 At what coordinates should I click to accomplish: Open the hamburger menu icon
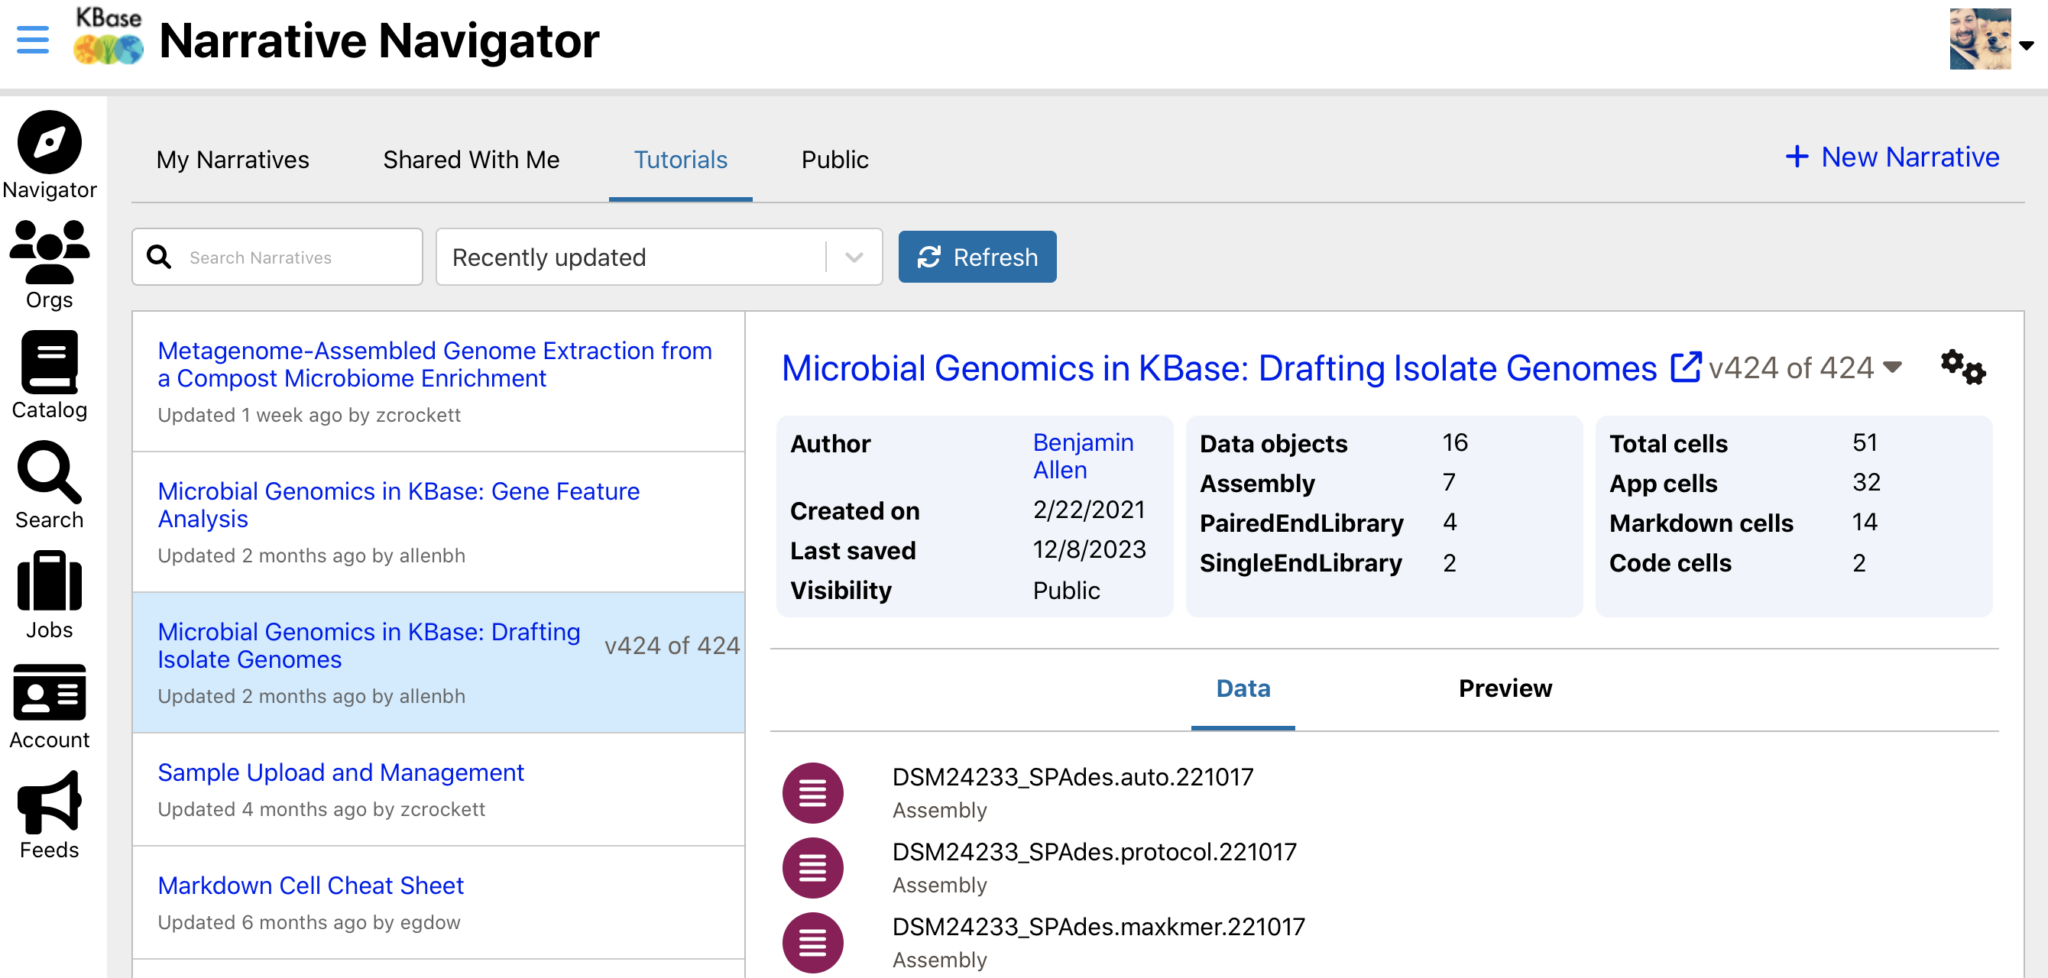coord(33,40)
